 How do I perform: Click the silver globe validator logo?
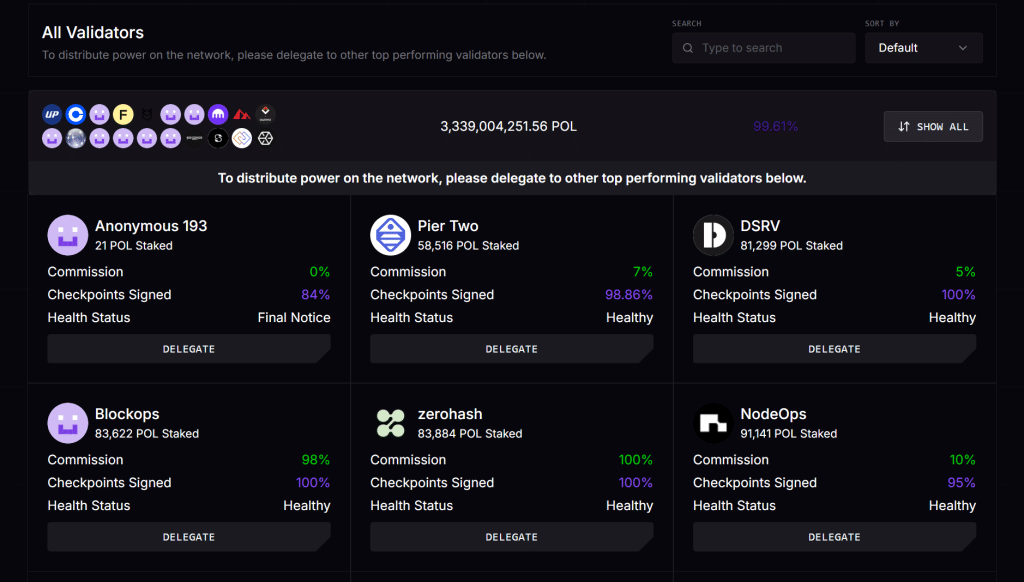(x=76, y=138)
